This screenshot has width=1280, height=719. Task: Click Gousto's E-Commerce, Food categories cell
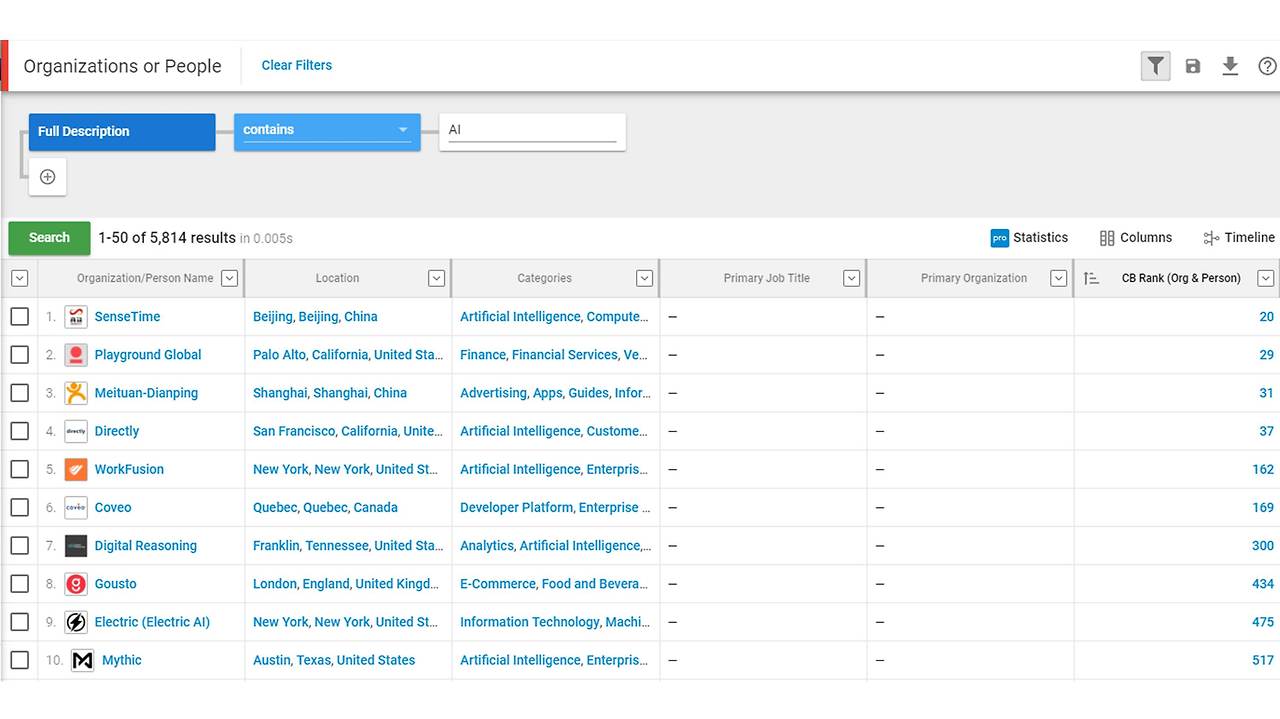pos(555,584)
